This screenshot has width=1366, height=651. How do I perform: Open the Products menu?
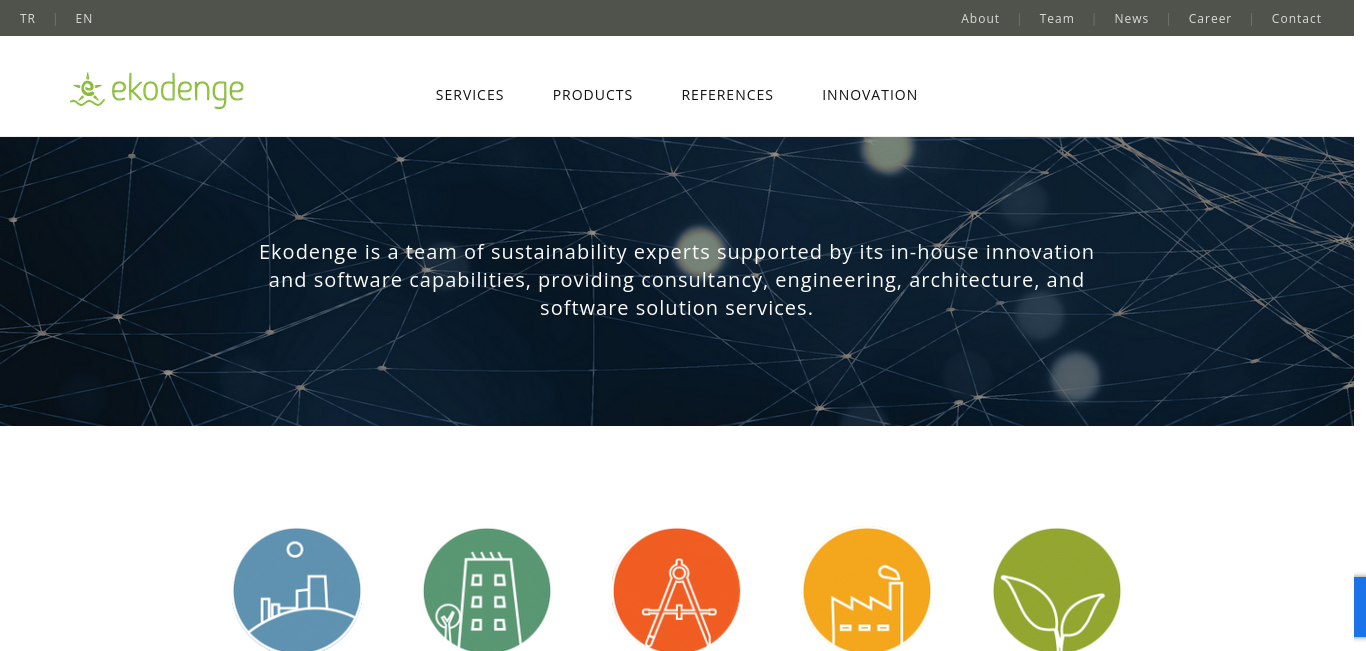coord(593,95)
